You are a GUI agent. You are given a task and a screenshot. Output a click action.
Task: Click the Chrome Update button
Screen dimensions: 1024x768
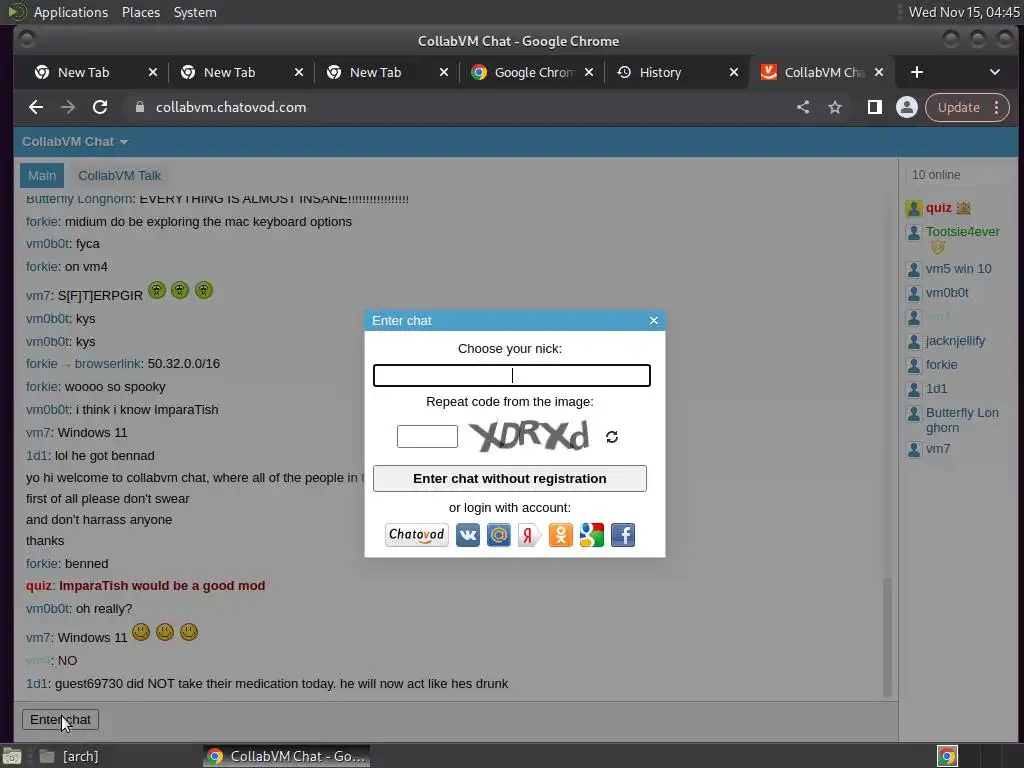959,107
